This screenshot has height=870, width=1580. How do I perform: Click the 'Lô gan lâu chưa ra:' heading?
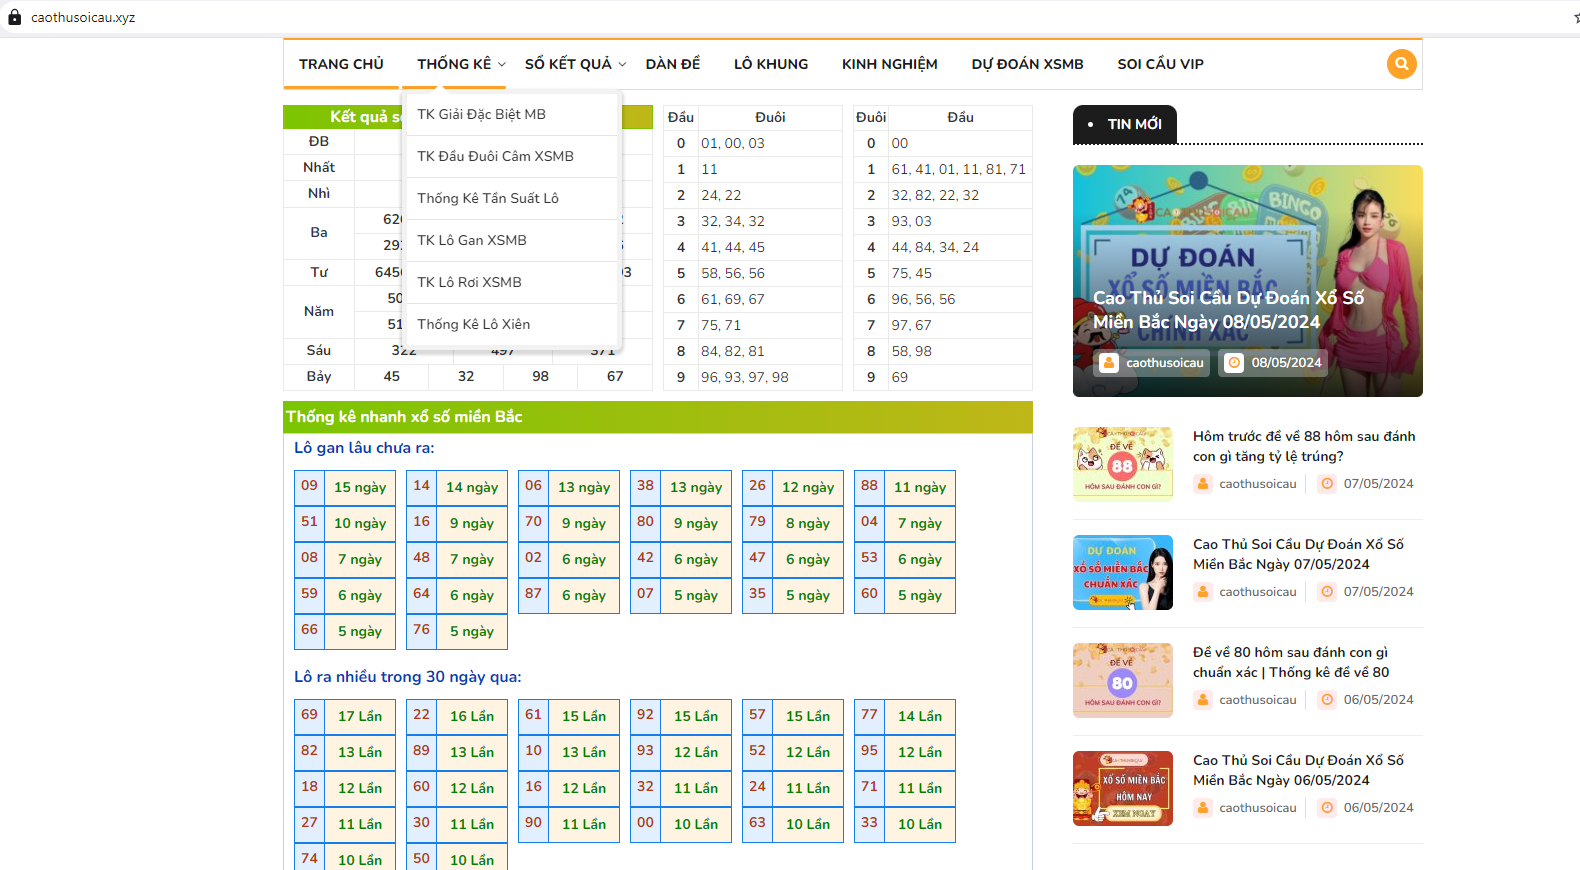[x=364, y=448]
